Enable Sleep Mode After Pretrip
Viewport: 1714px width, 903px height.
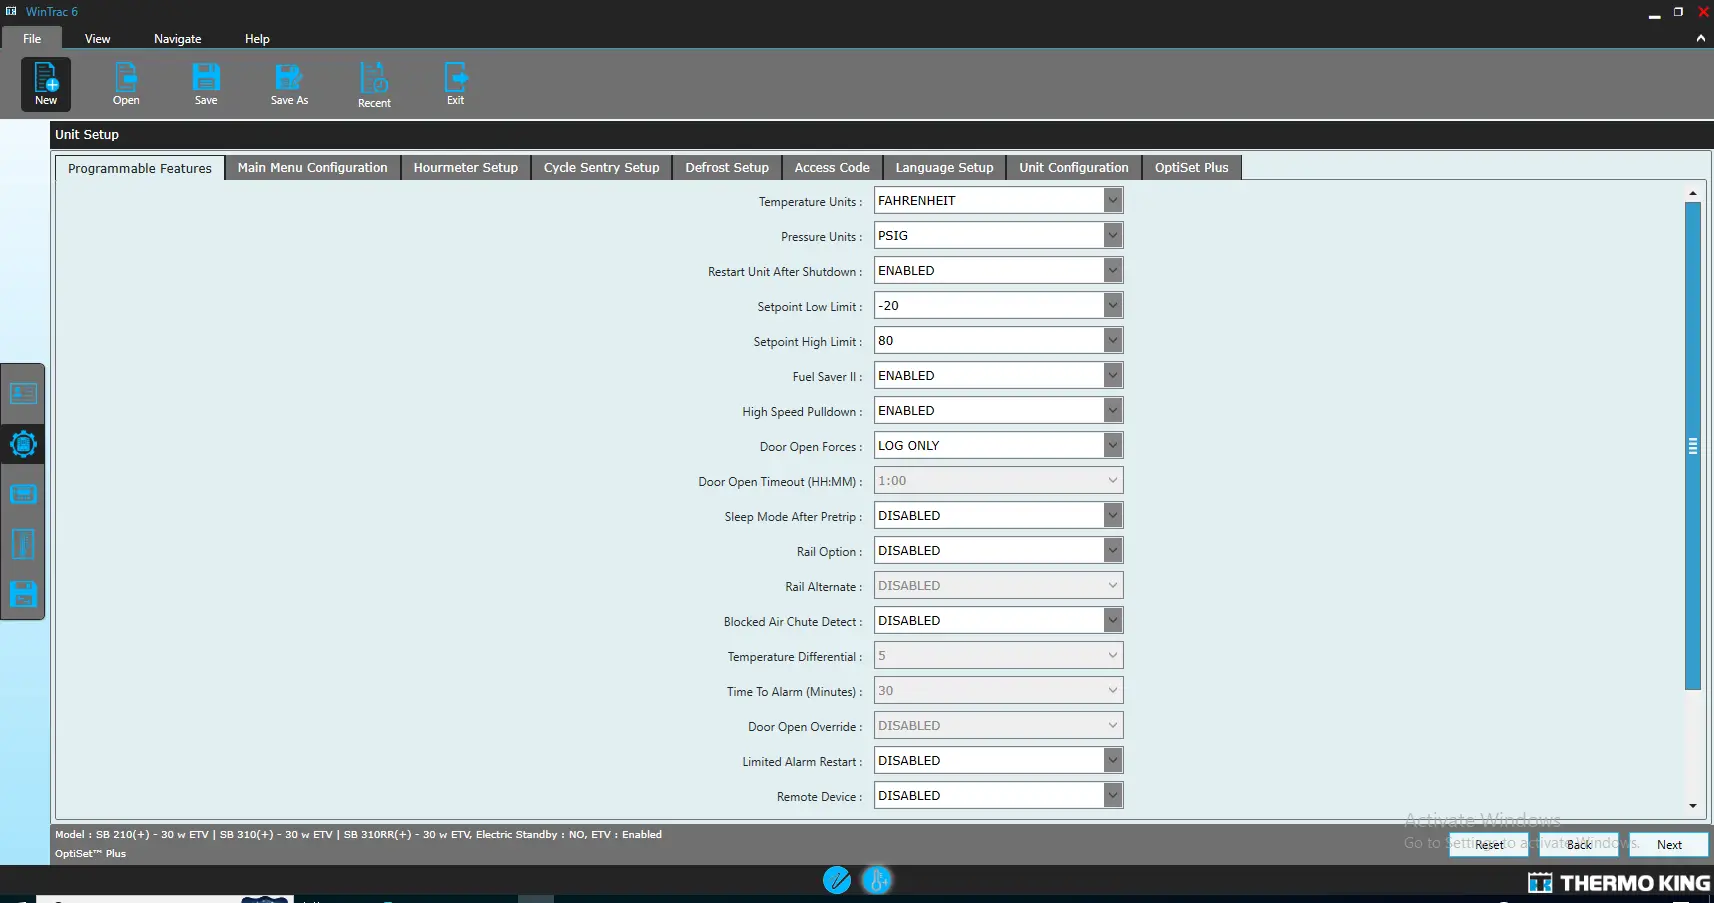coord(1111,515)
